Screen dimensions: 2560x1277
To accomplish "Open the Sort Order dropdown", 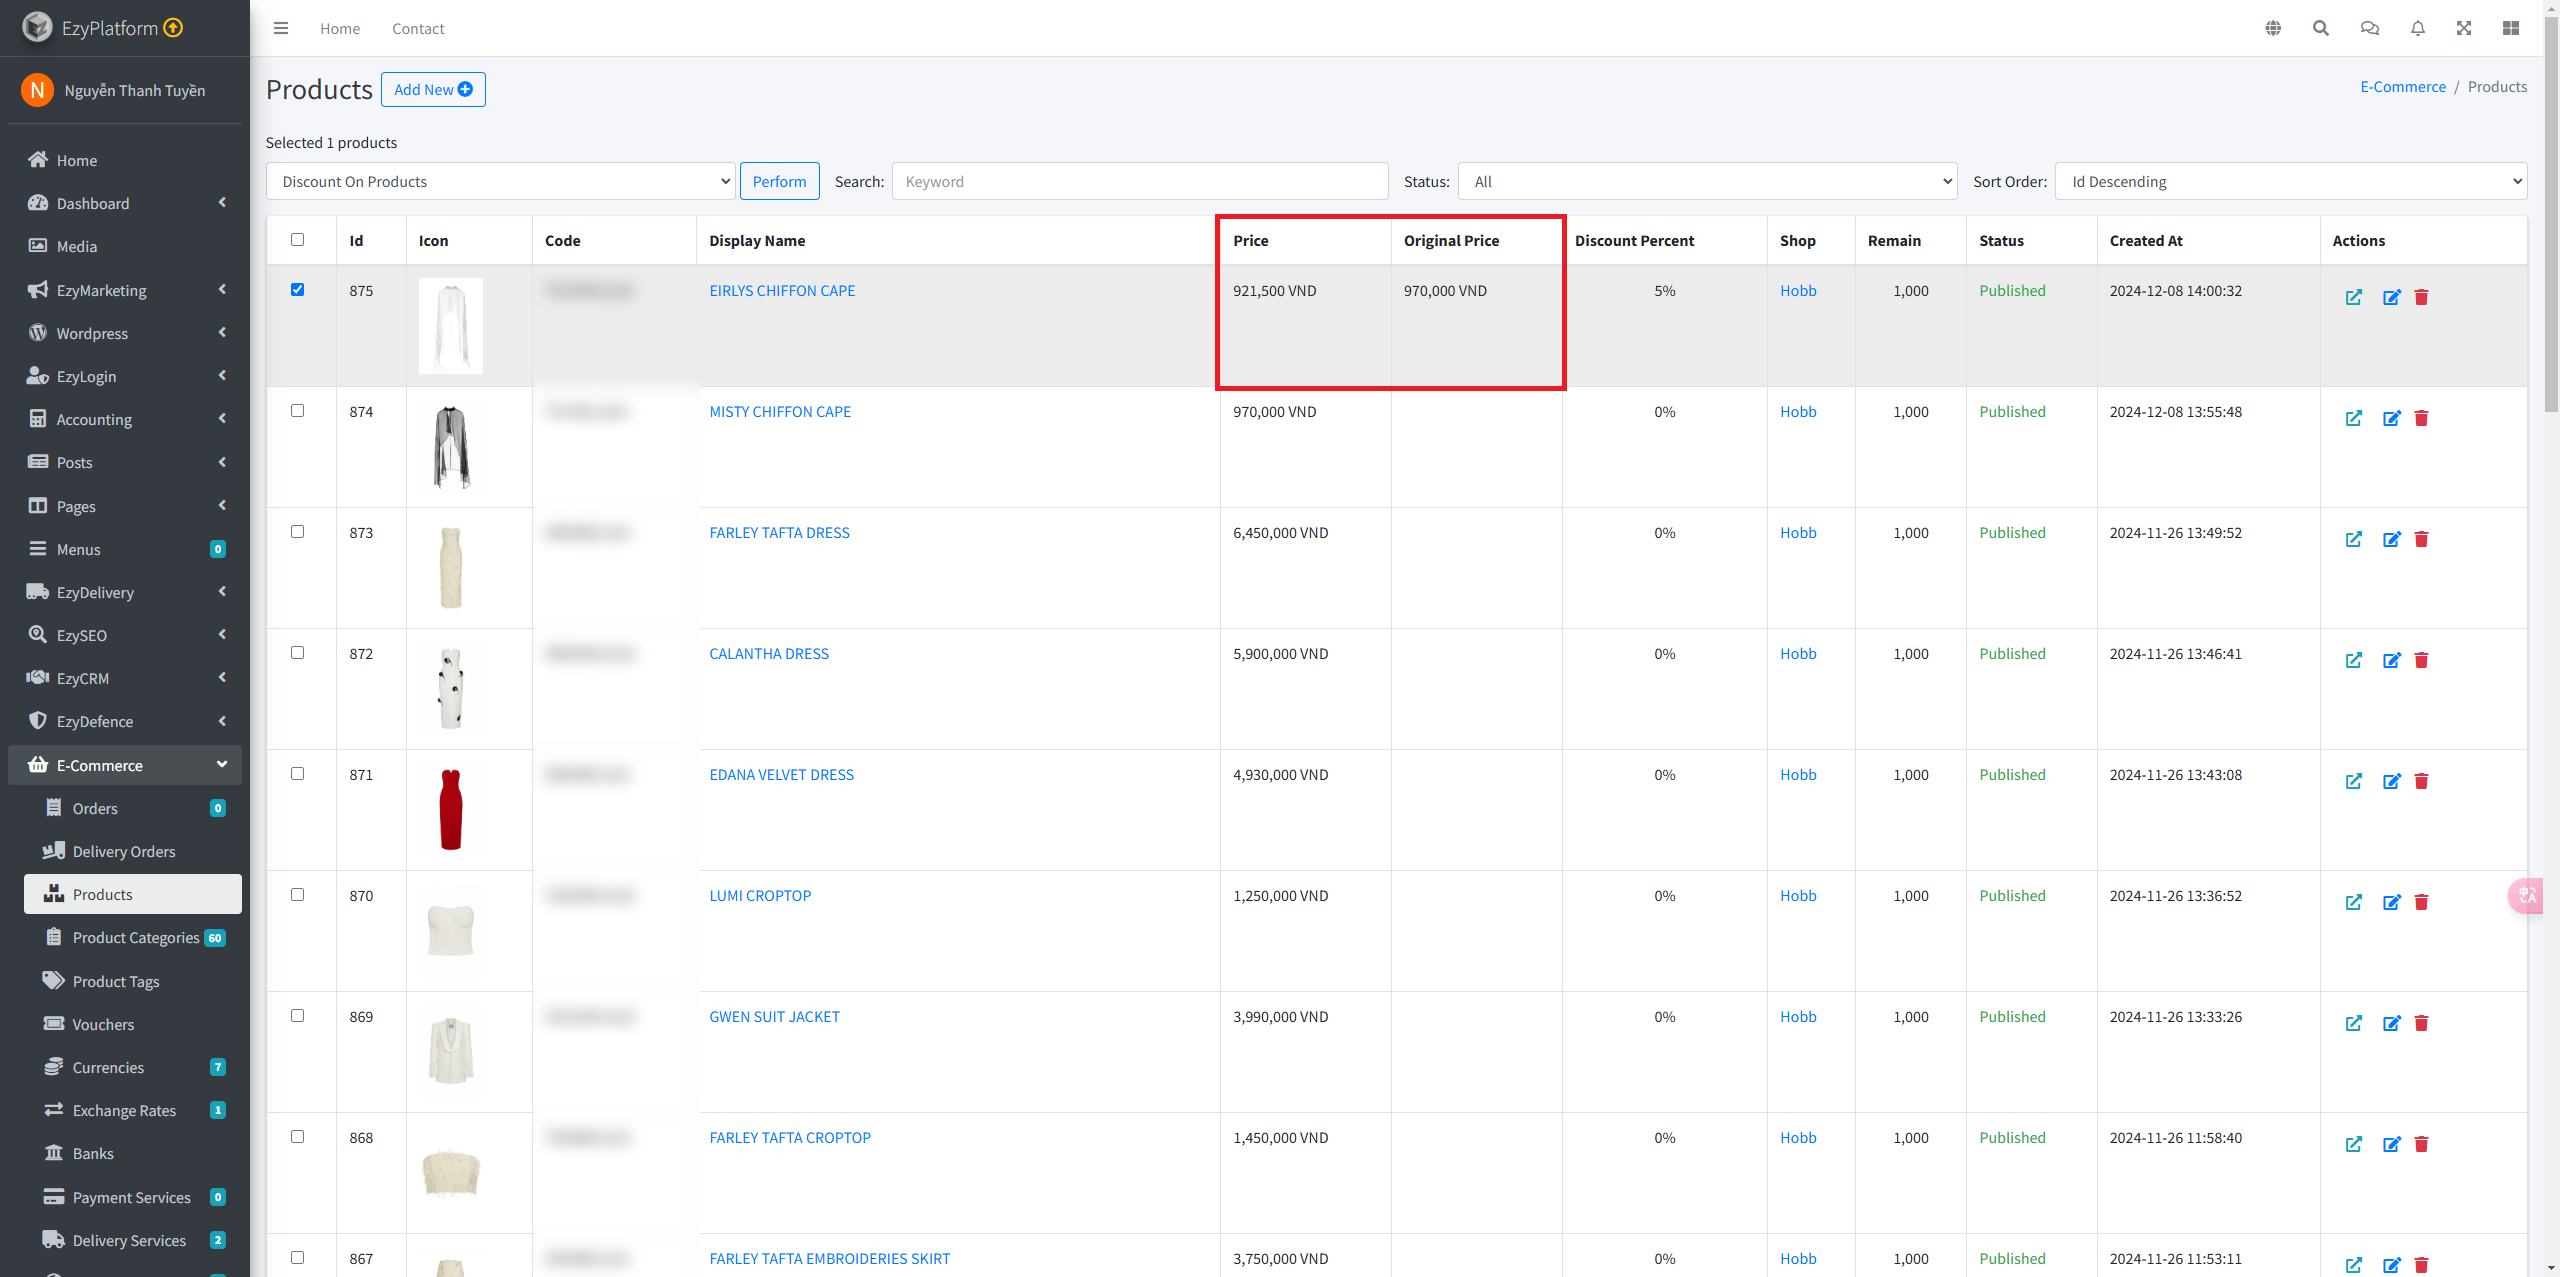I will [x=2291, y=181].
